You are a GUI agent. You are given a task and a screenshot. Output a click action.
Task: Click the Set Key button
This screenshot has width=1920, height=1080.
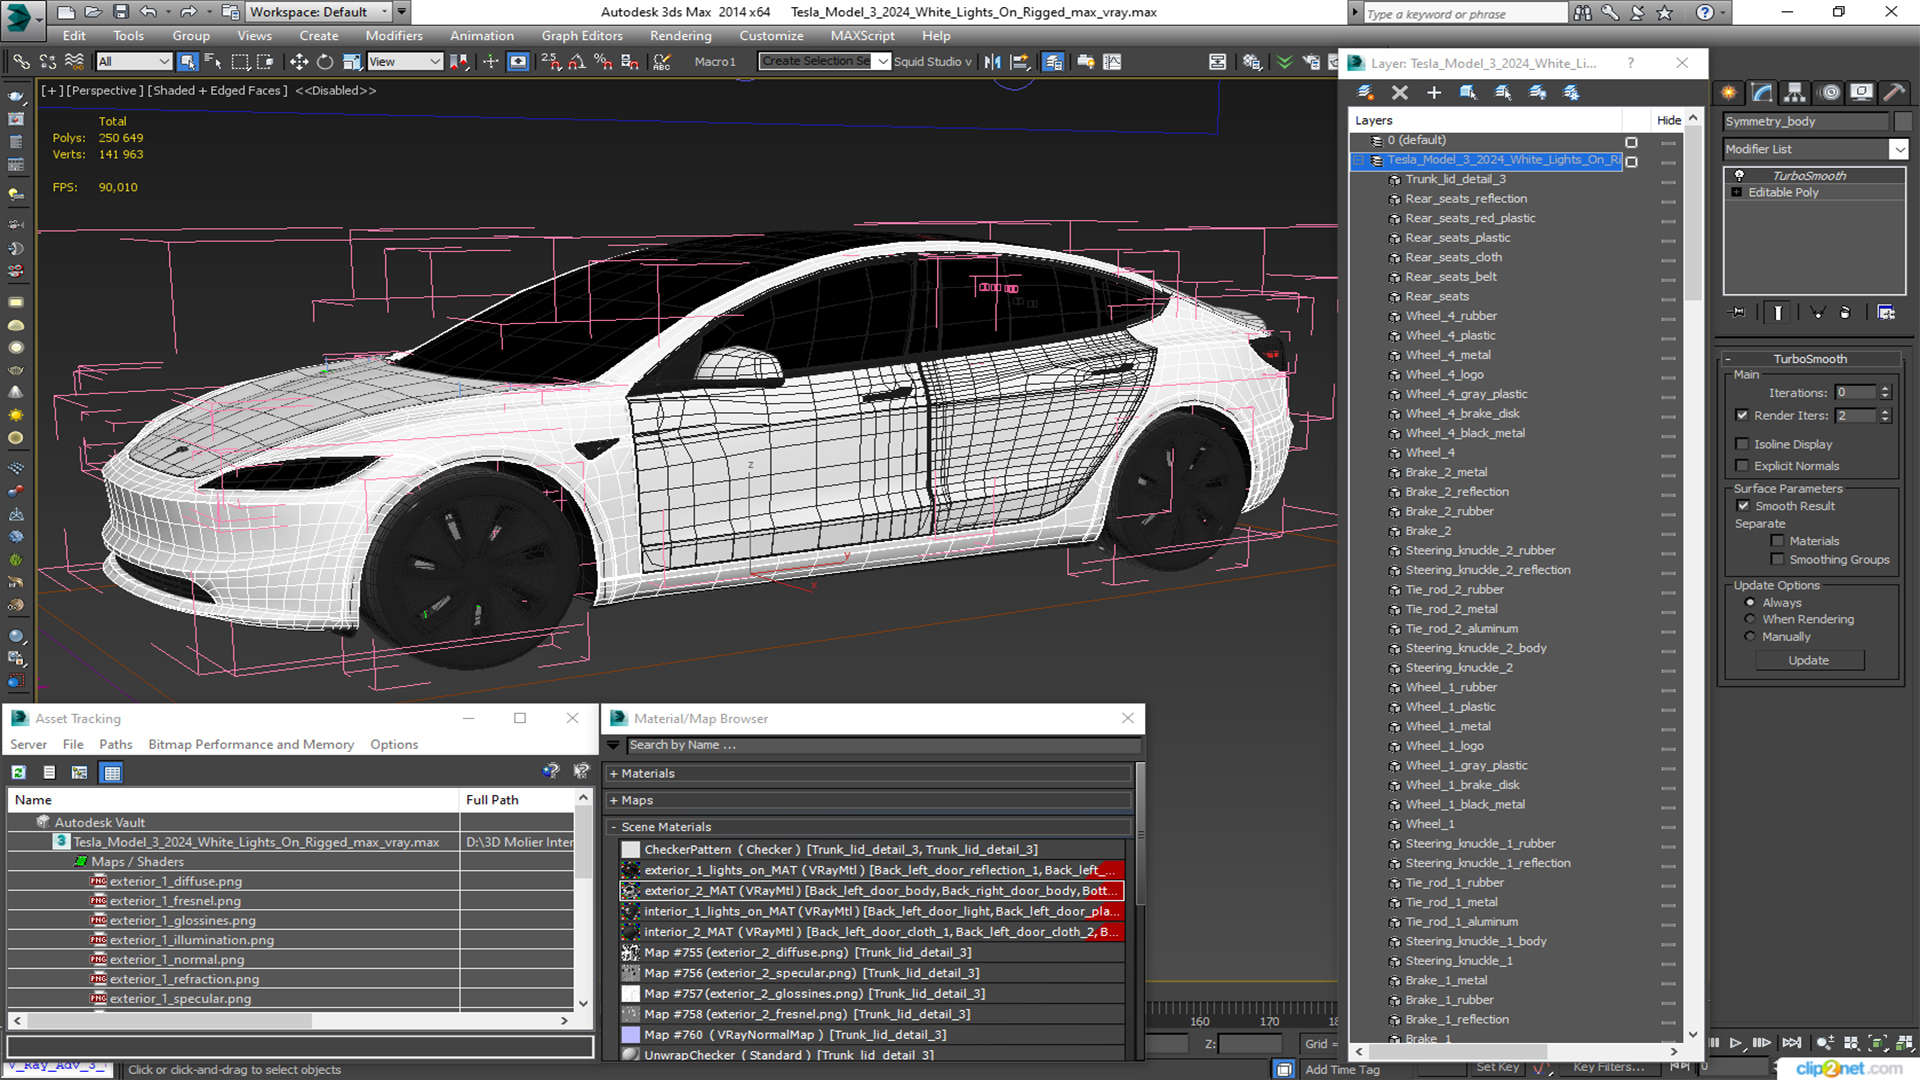[1498, 1067]
